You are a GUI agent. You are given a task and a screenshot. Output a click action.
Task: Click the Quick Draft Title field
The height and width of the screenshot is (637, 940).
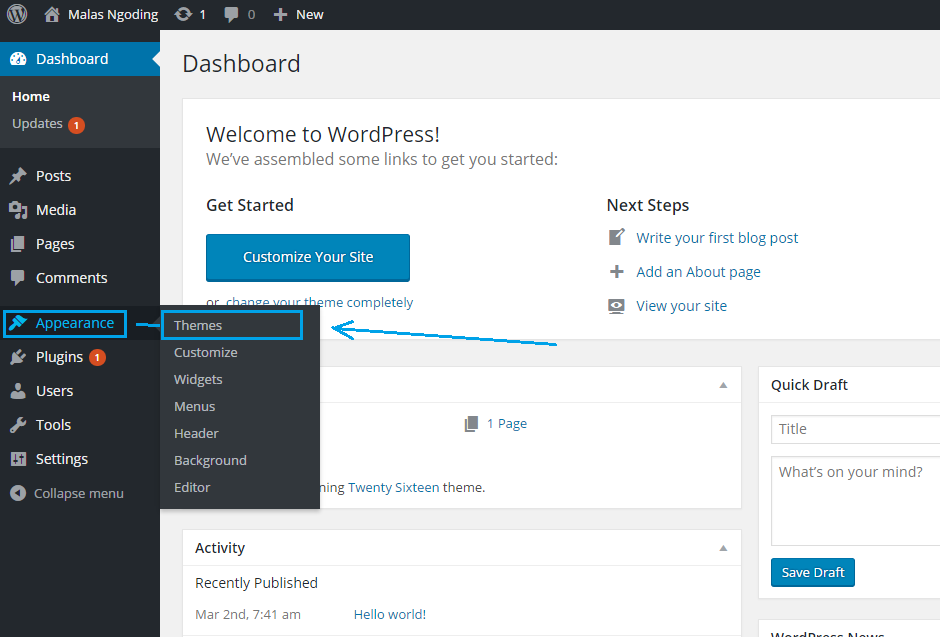click(855, 429)
